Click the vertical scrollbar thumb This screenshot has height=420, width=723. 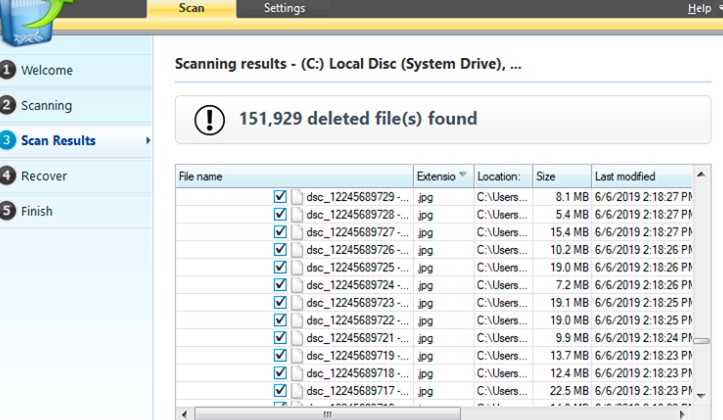point(702,340)
